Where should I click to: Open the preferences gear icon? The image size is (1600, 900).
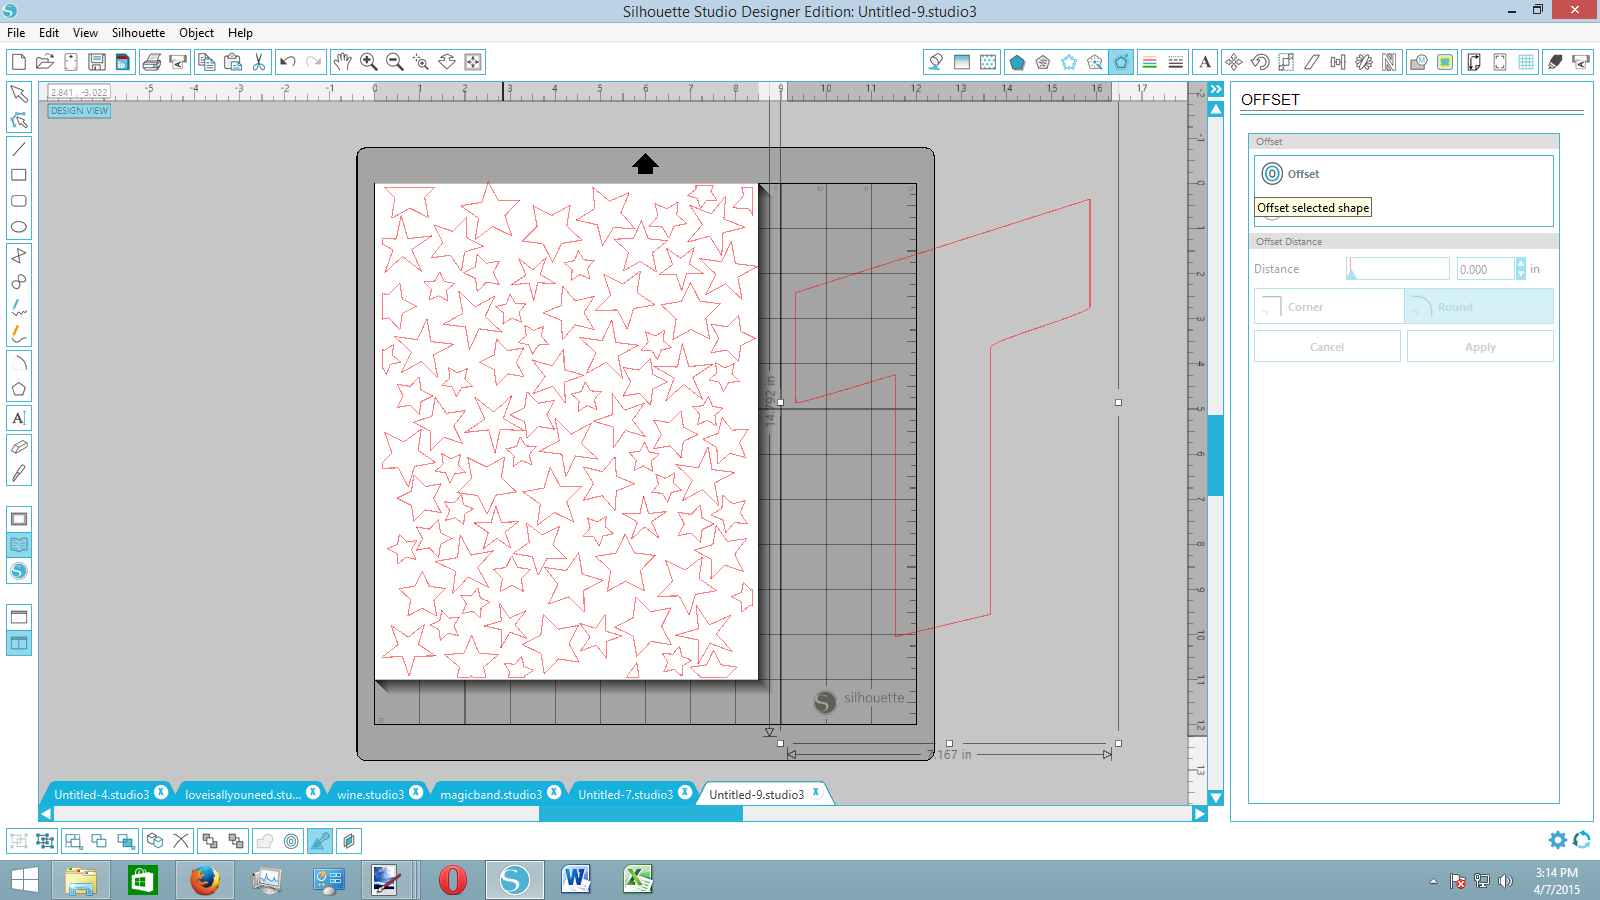1558,840
